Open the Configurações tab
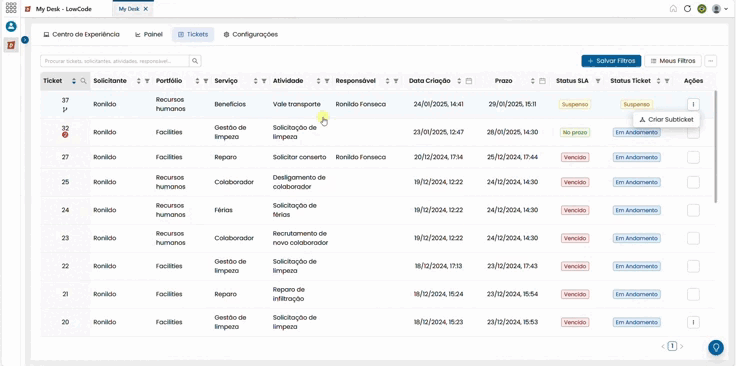Image resolution: width=736 pixels, height=366 pixels. tap(251, 34)
